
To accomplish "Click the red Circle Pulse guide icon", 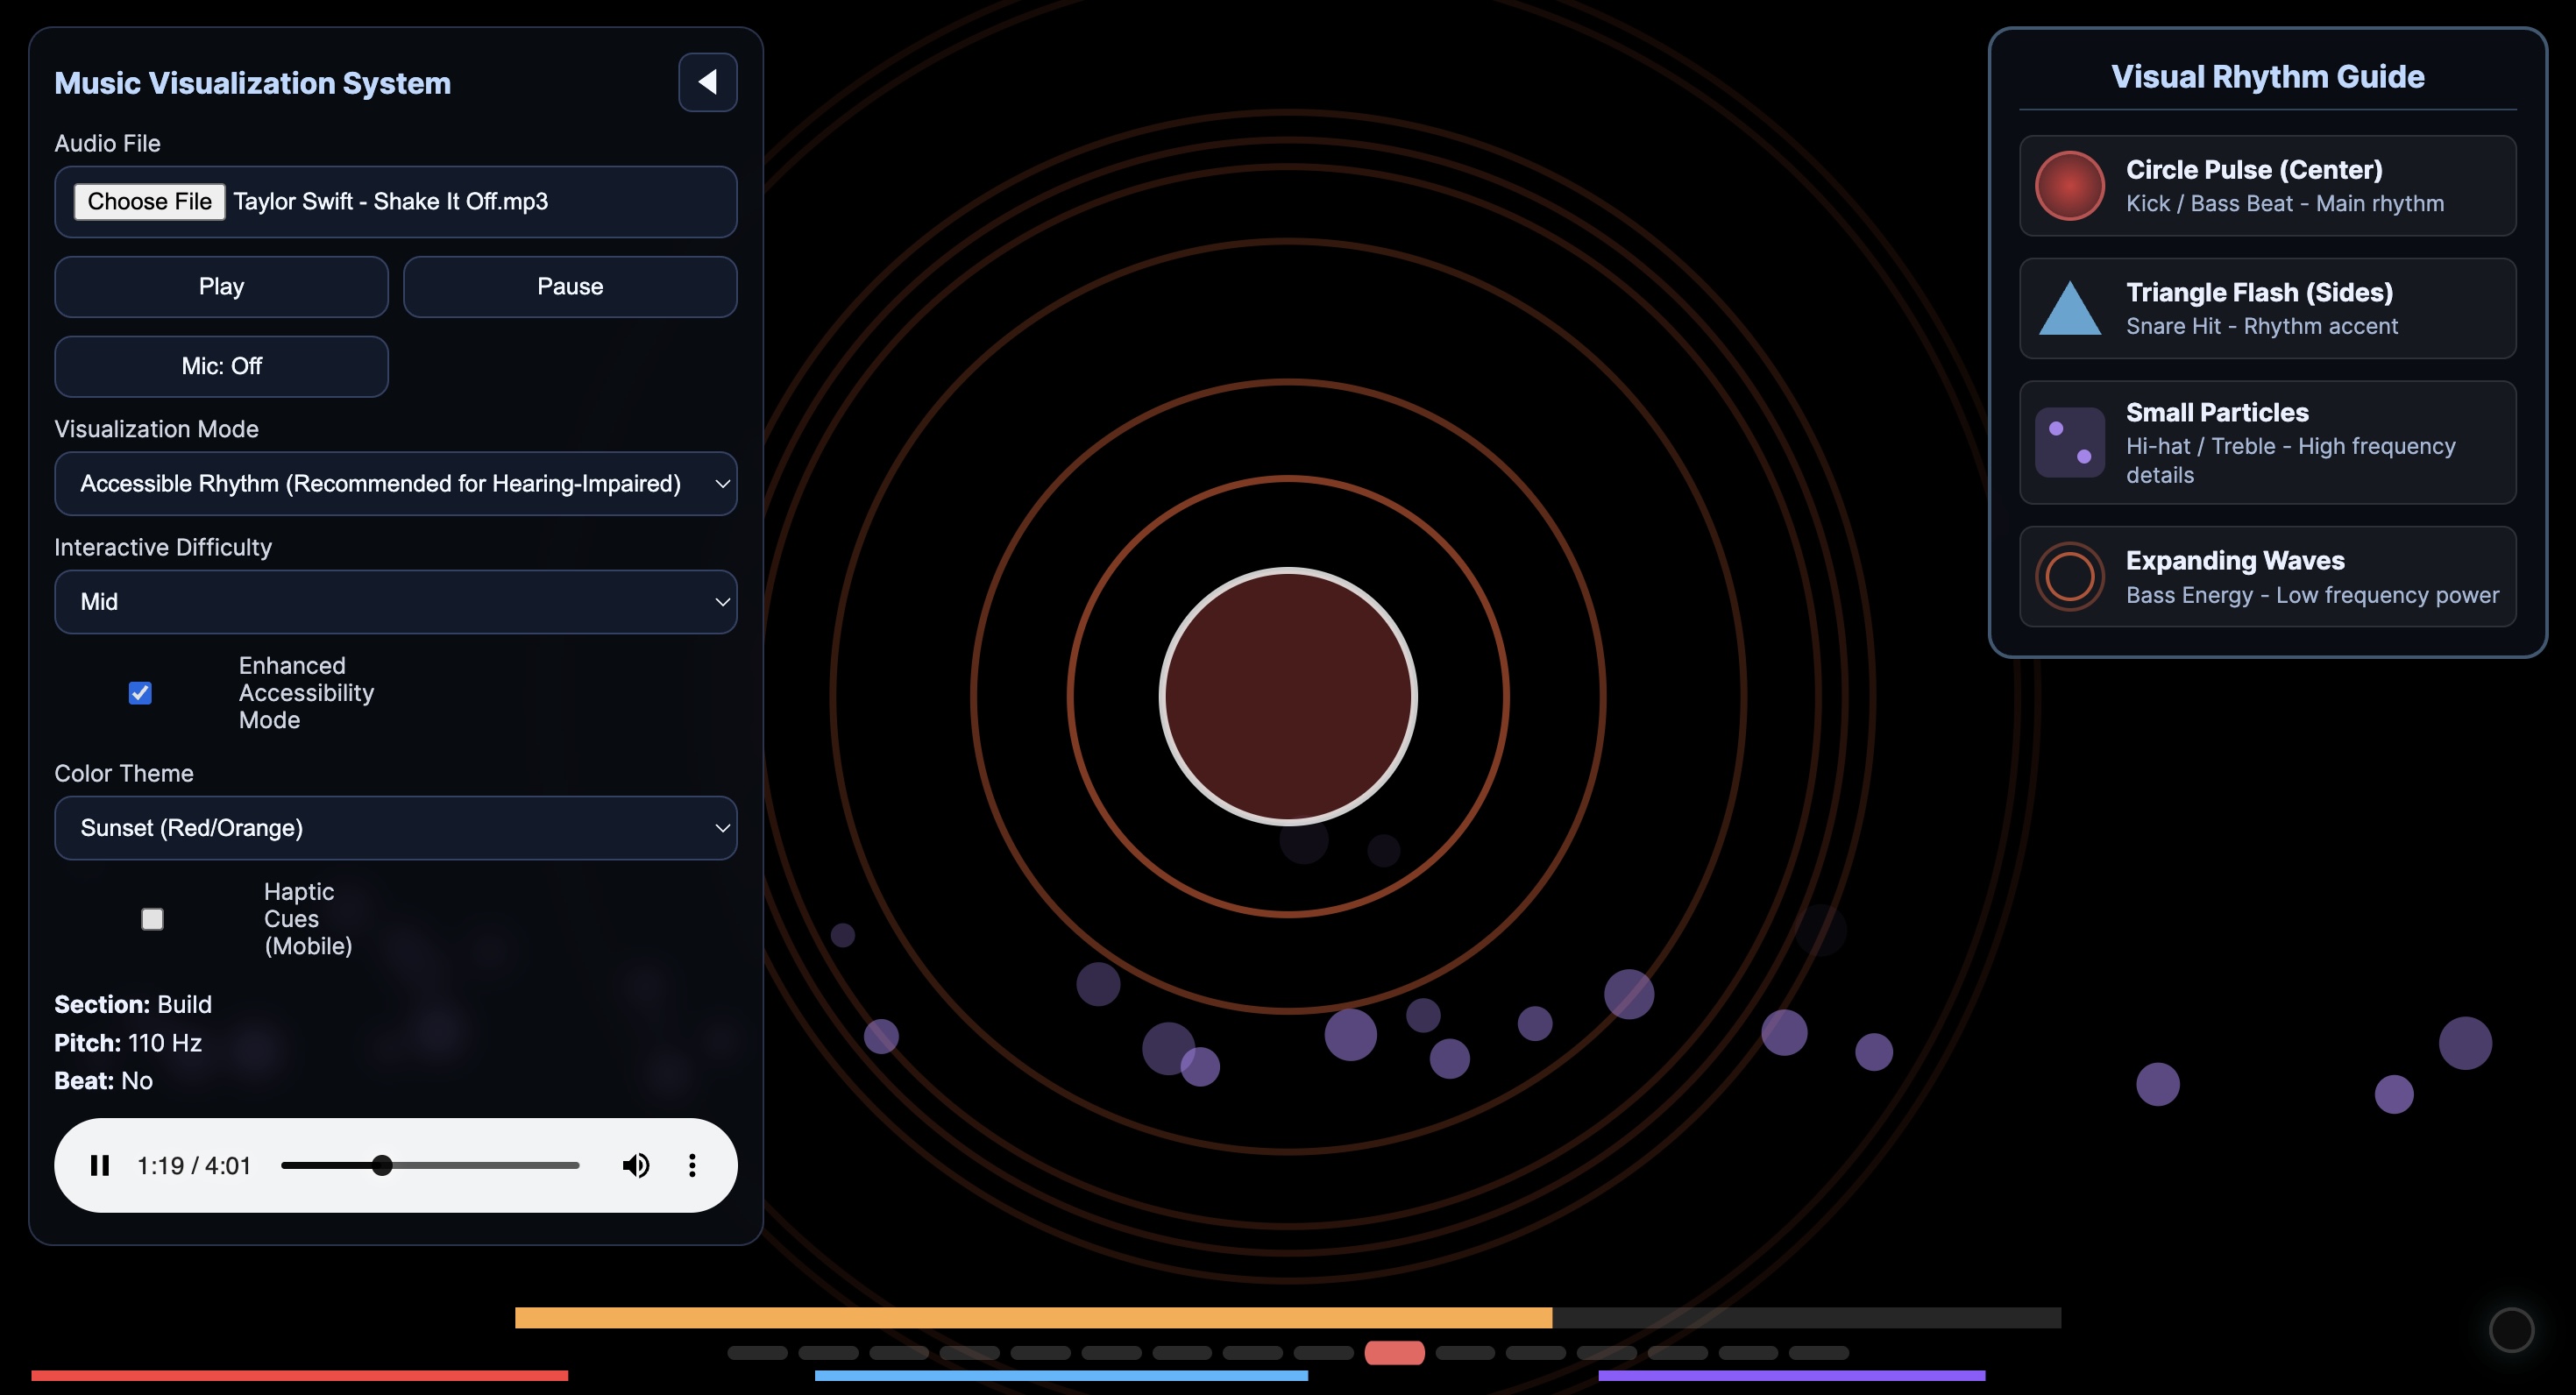I will pyautogui.click(x=2069, y=186).
